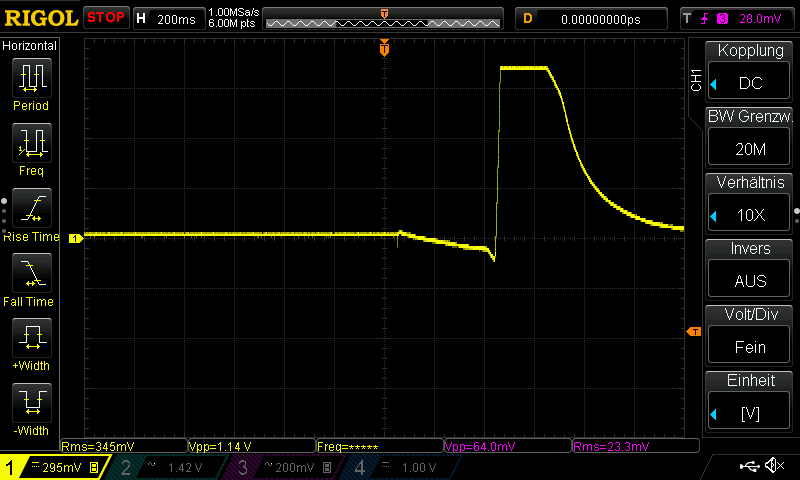Select the Fall Time measurement icon
Image resolution: width=800 pixels, height=480 pixels.
click(x=32, y=273)
